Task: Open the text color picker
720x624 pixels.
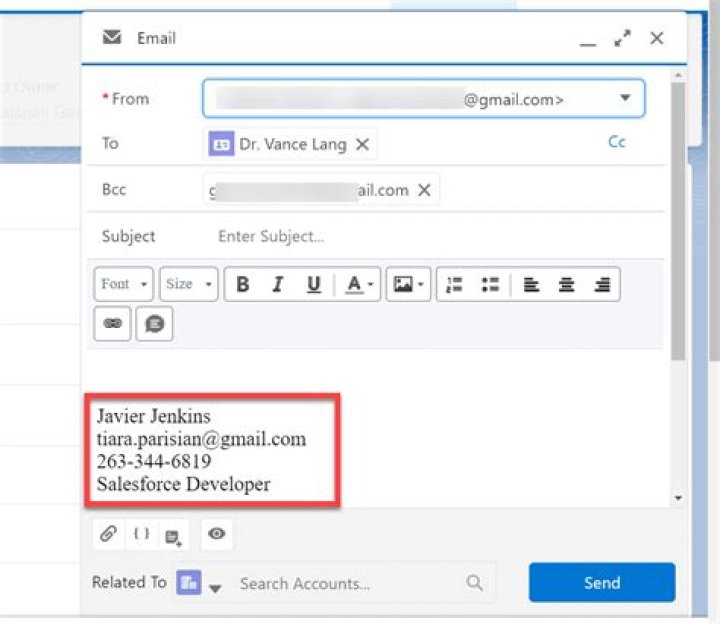Action: [359, 284]
